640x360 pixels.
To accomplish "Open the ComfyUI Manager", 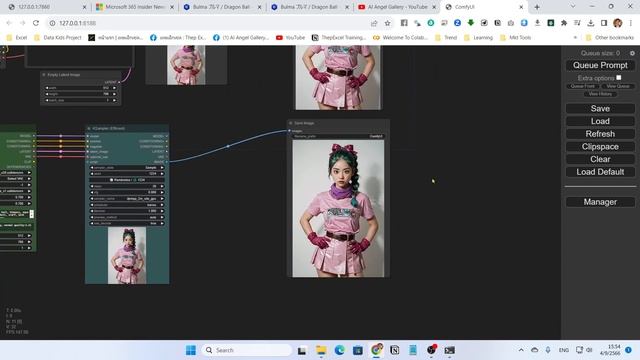I will [x=600, y=202].
